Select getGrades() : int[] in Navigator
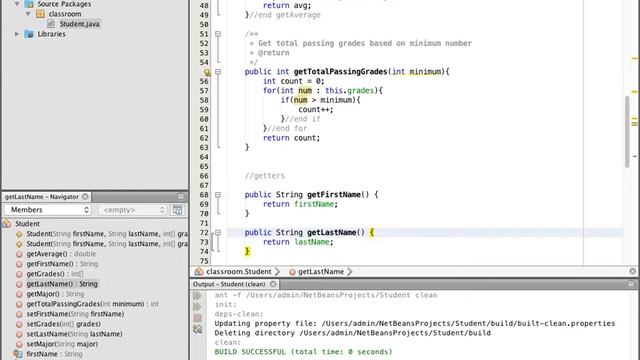640x360 pixels. coord(55,274)
